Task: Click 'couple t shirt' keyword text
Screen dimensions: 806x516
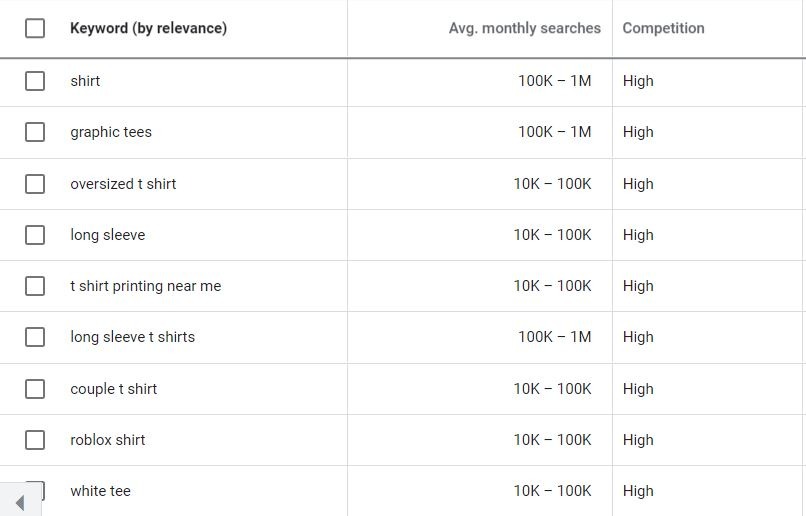Action: click(113, 389)
